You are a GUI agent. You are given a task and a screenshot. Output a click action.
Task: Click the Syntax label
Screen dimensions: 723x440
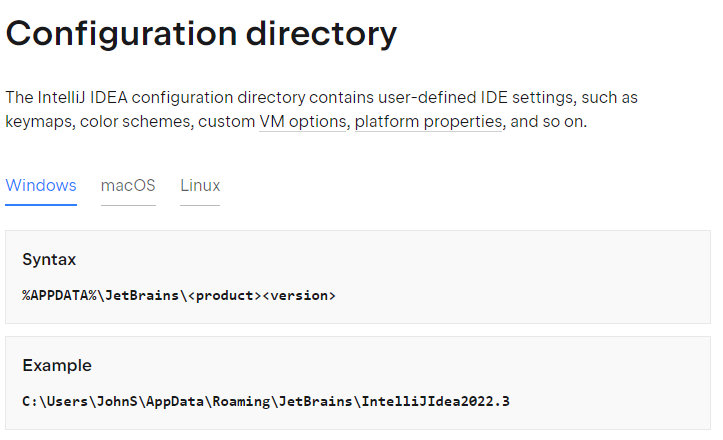point(49,260)
